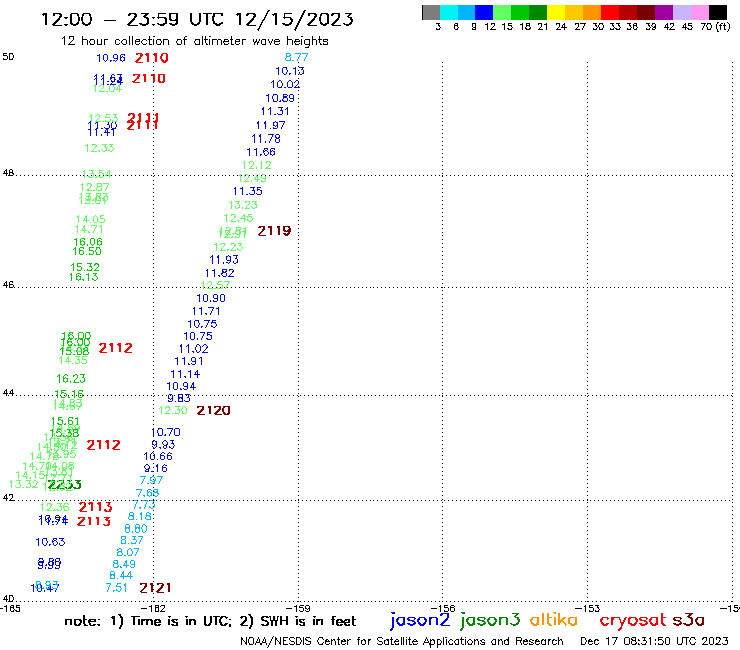Click the 11.78 wave height value

[266, 139]
